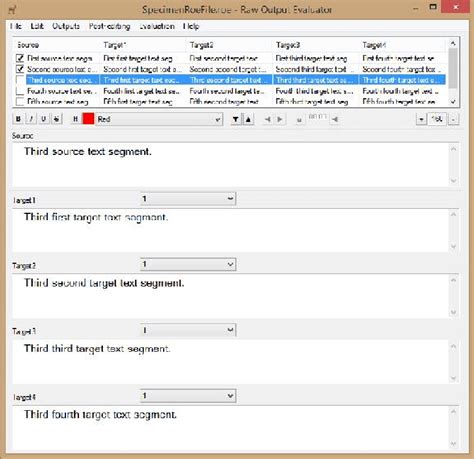Open the Edit menu

click(37, 26)
